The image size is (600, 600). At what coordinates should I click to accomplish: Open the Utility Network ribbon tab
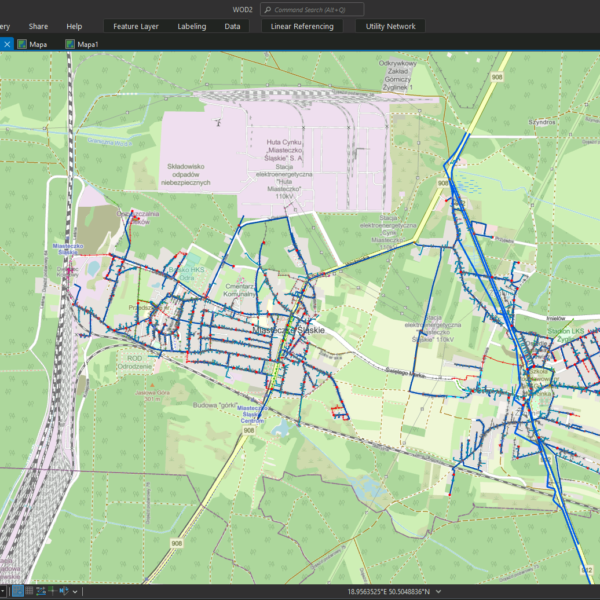391,26
